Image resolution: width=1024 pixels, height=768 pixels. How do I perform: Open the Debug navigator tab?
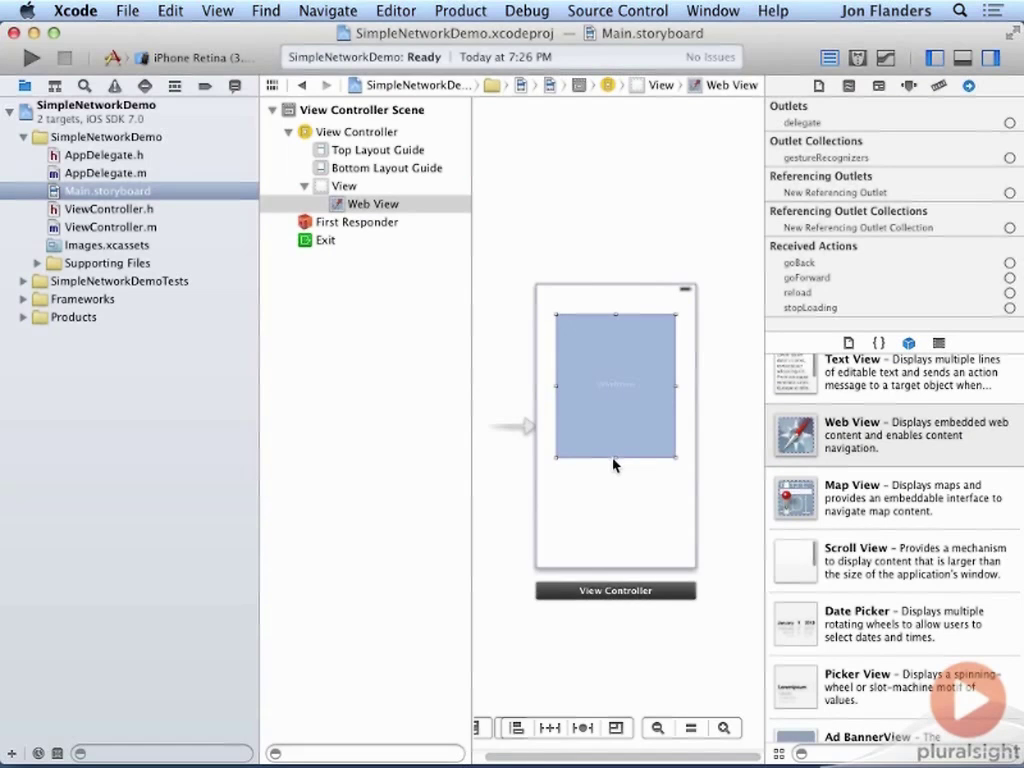(x=174, y=86)
